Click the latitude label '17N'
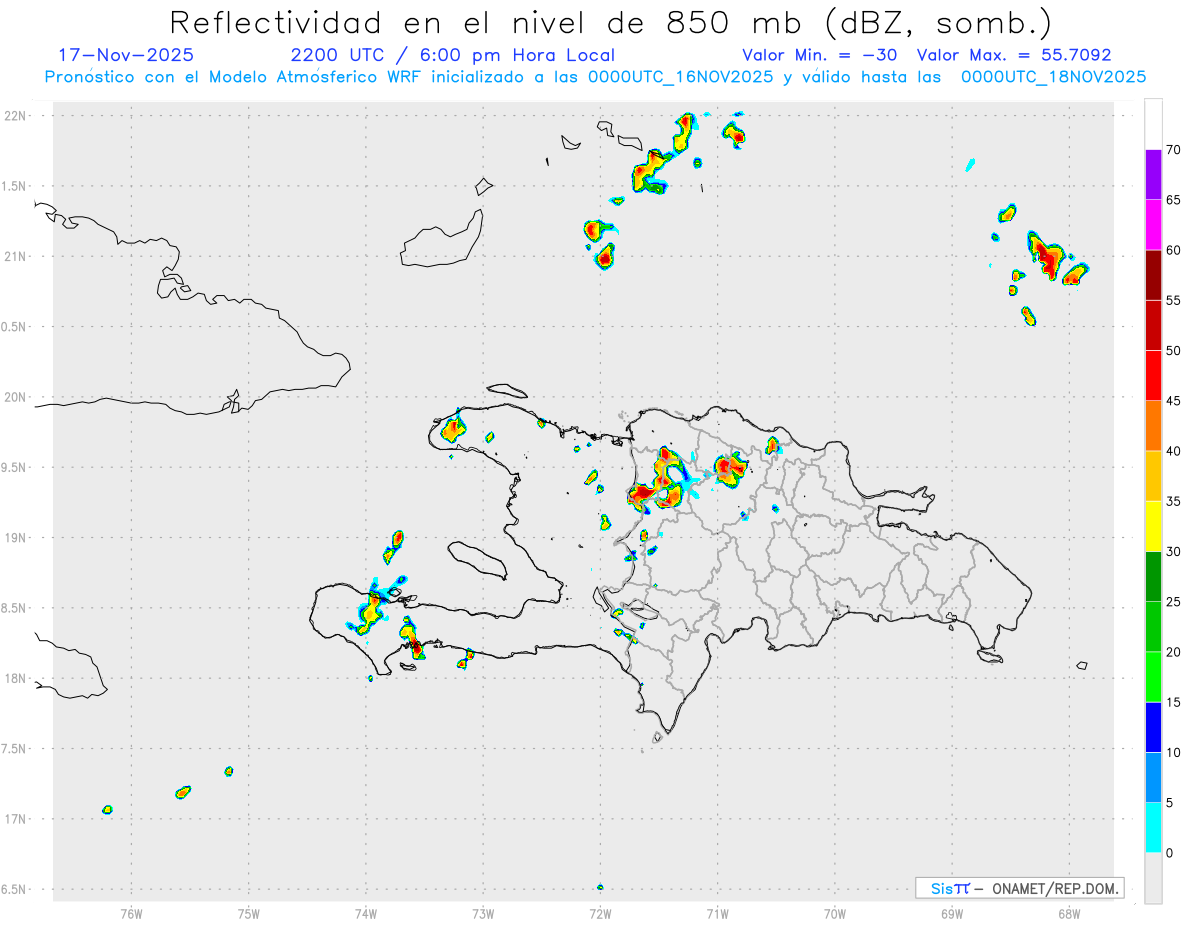Image resolution: width=1200 pixels, height=927 pixels. 17,819
